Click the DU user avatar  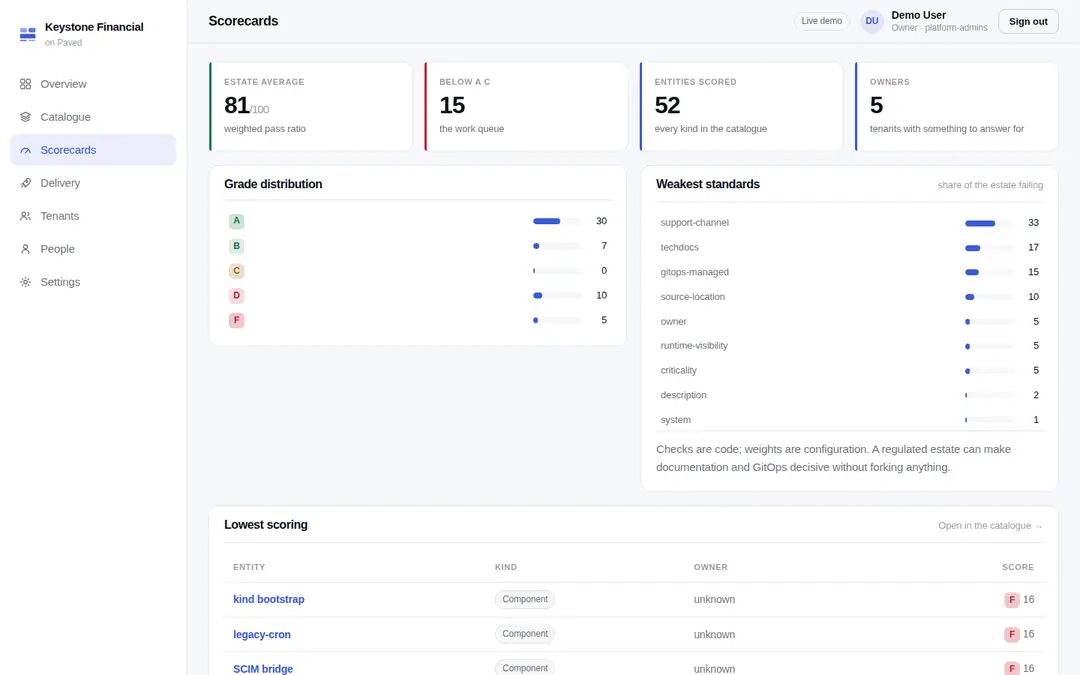click(x=872, y=21)
